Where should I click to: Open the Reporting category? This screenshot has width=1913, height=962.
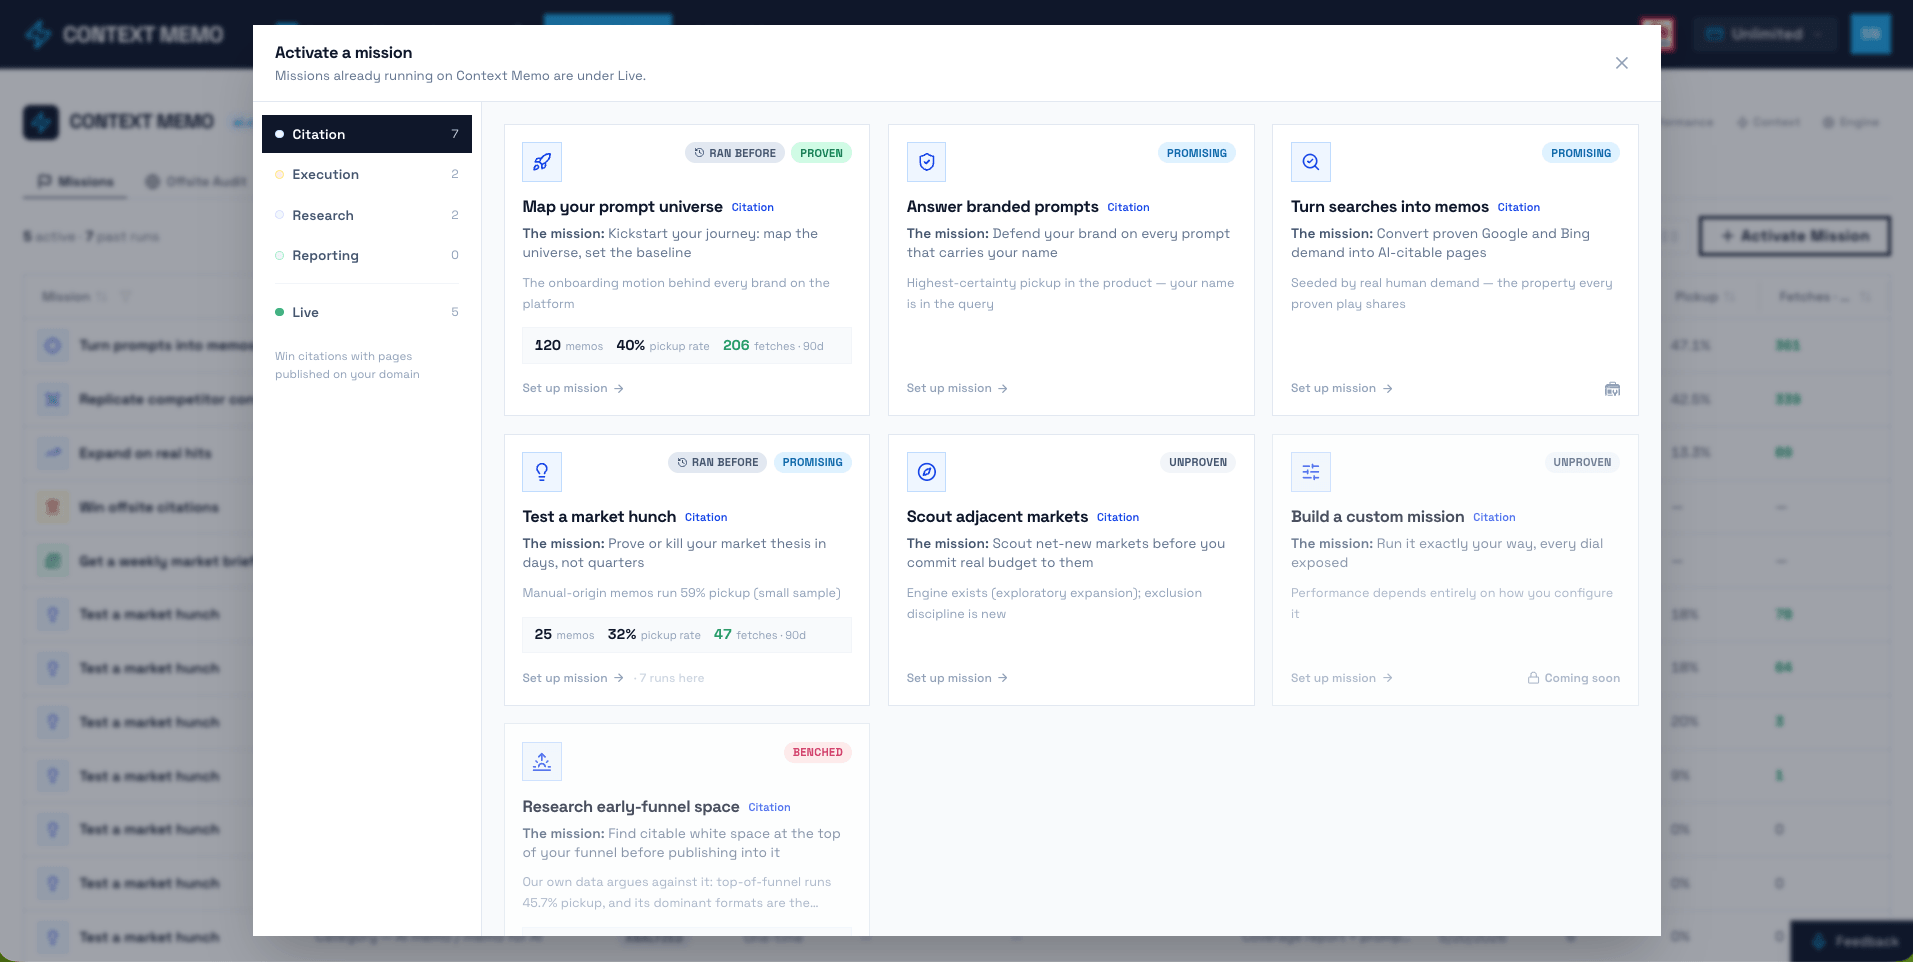pos(367,255)
